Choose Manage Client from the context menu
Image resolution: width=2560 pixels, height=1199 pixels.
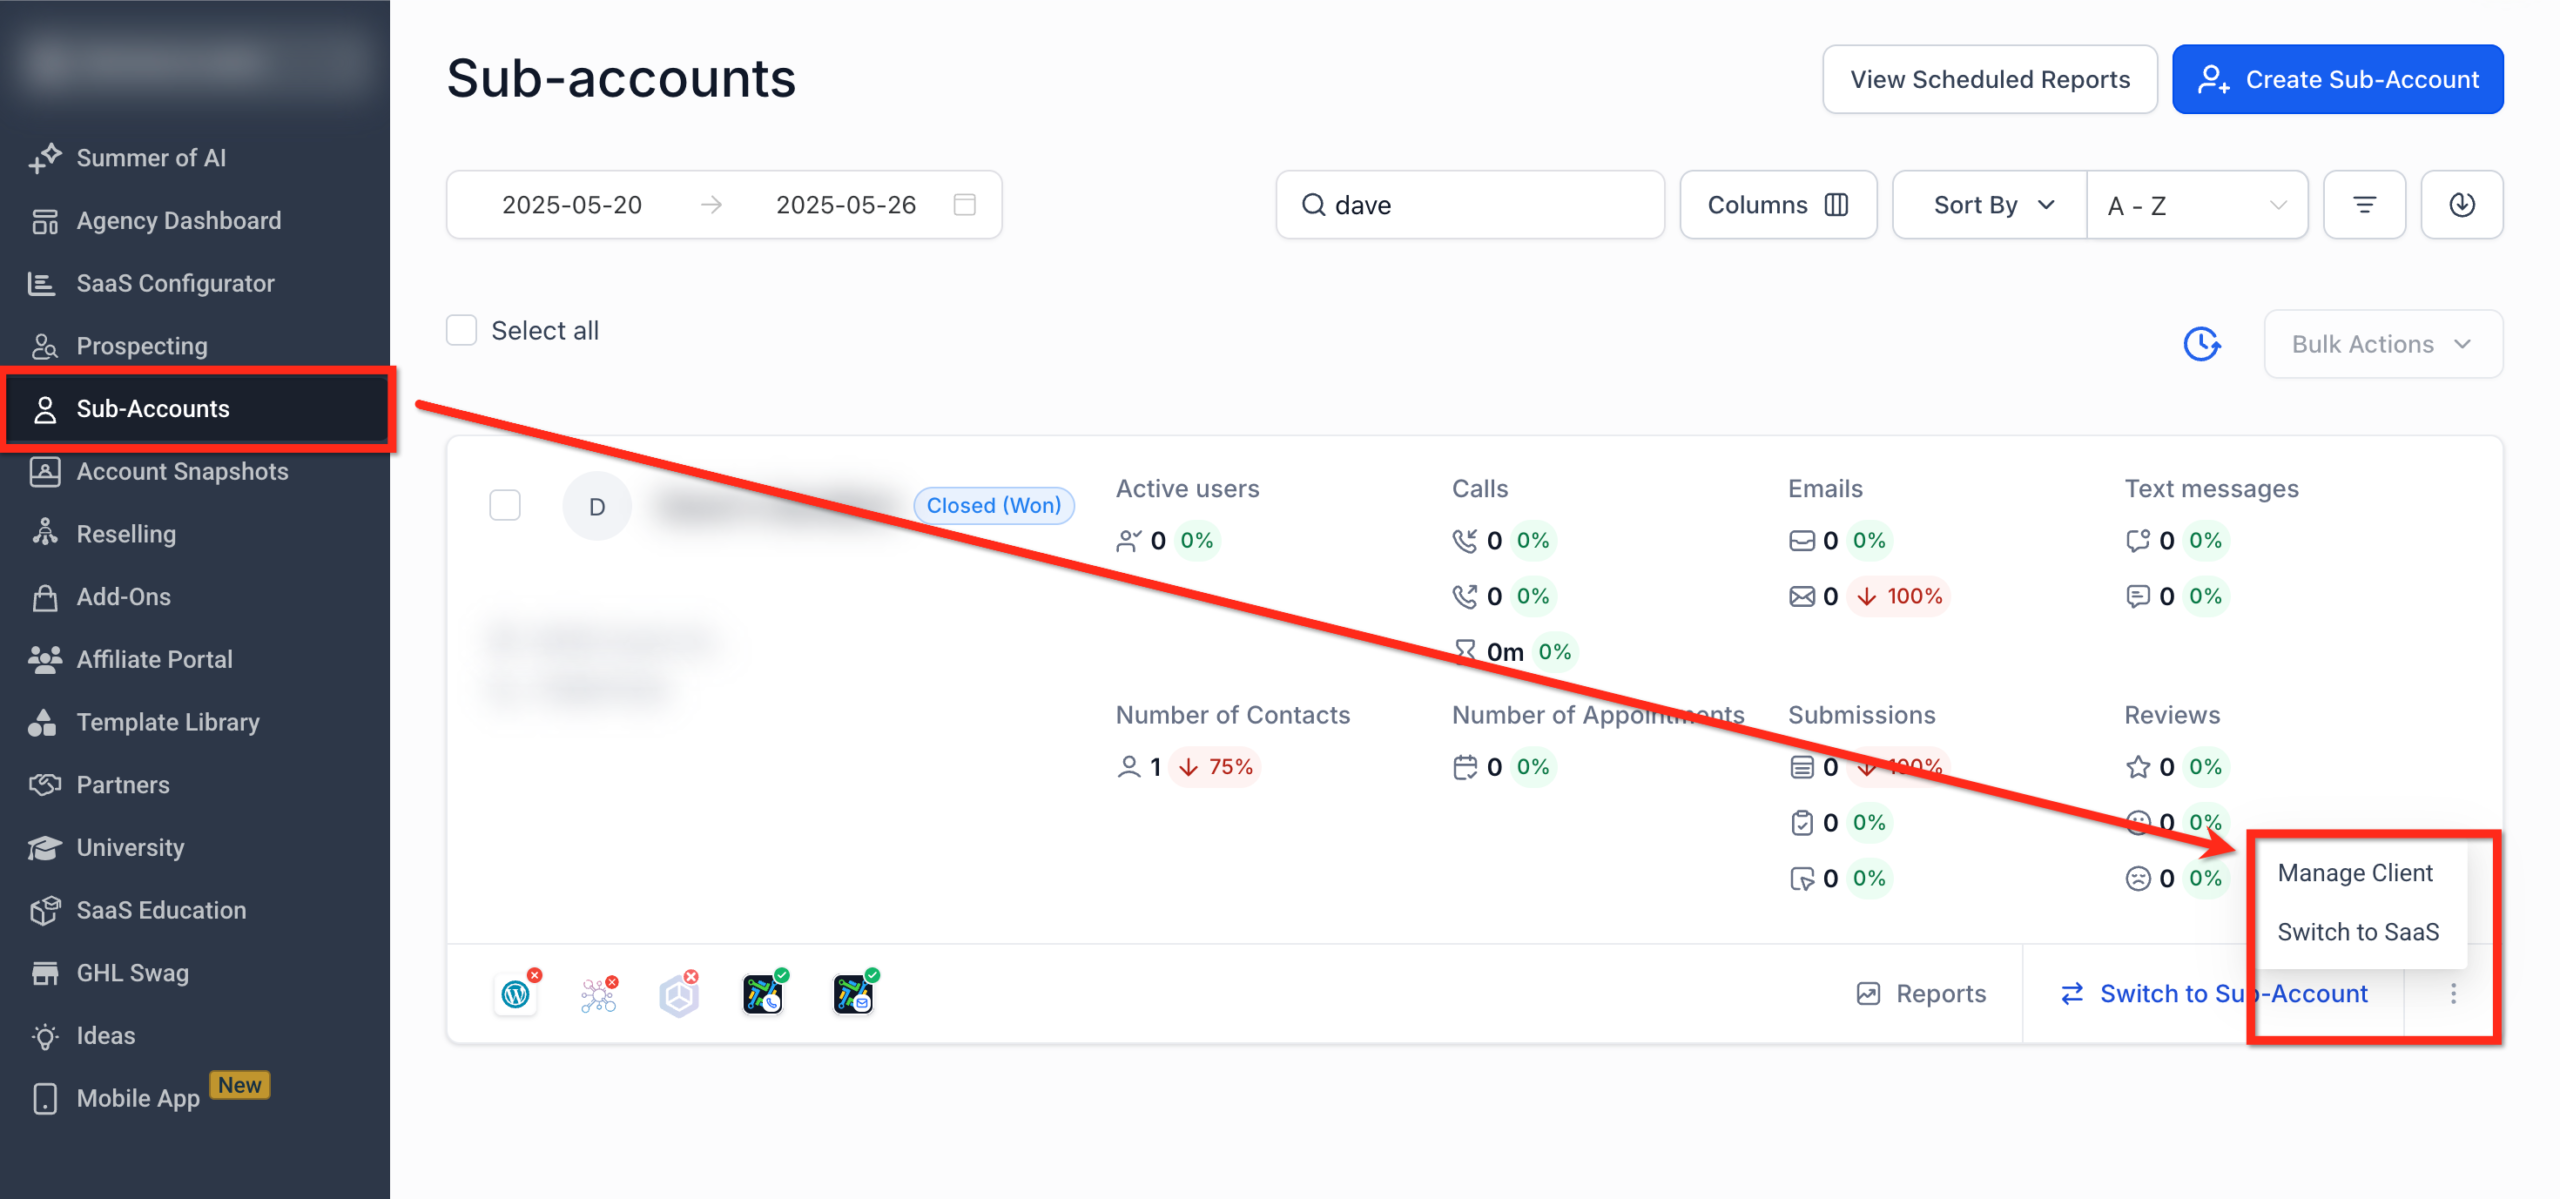coord(2354,871)
